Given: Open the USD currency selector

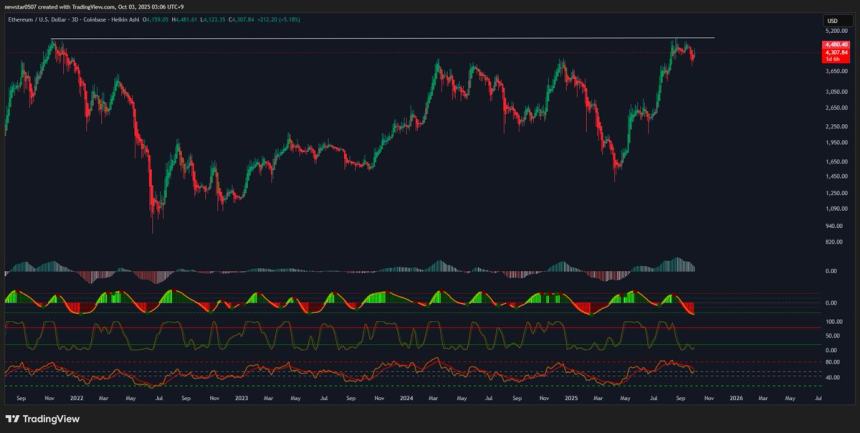Looking at the screenshot, I should (x=832, y=21).
